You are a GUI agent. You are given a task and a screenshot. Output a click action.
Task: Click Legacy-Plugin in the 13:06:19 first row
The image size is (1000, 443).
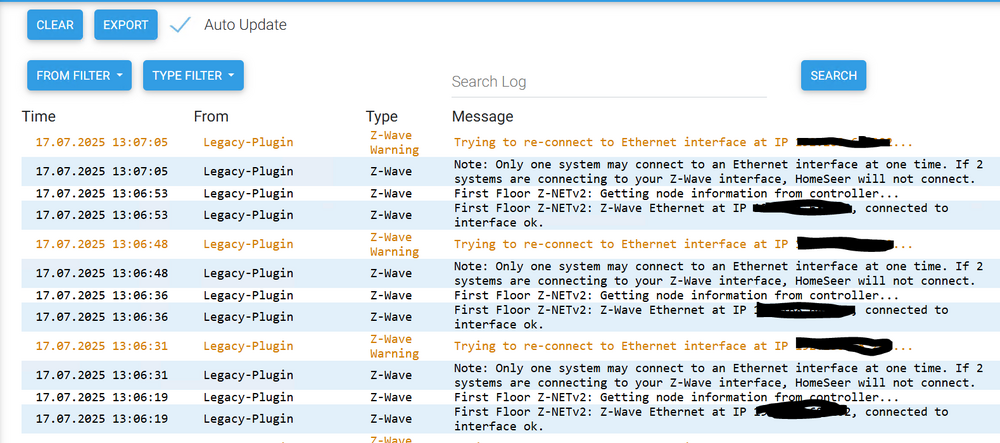click(248, 397)
